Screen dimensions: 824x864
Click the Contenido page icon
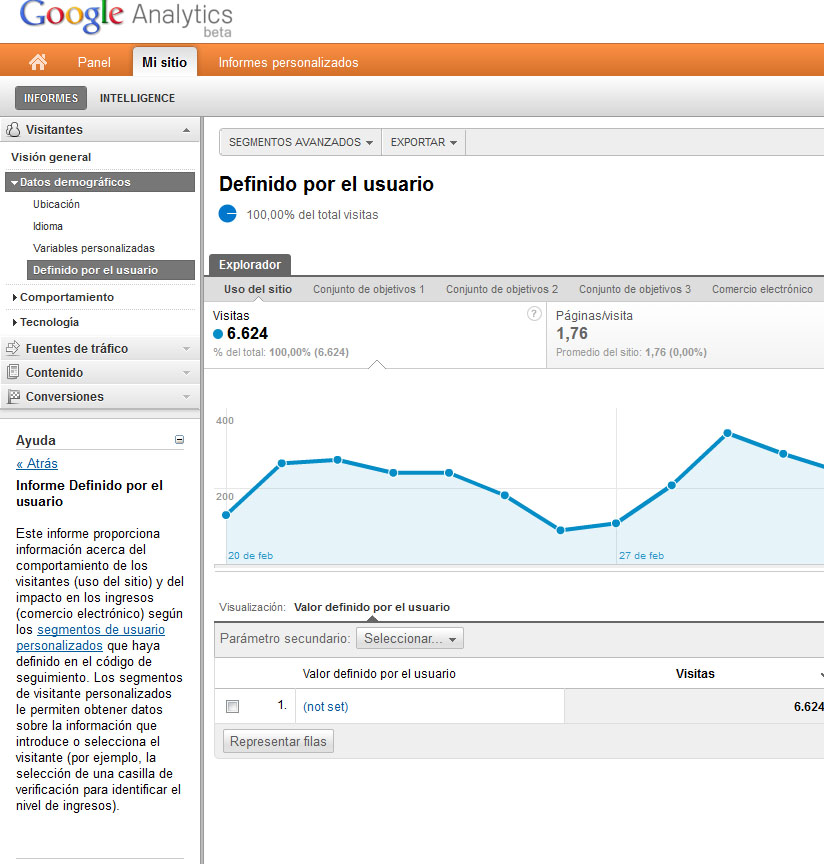click(13, 373)
